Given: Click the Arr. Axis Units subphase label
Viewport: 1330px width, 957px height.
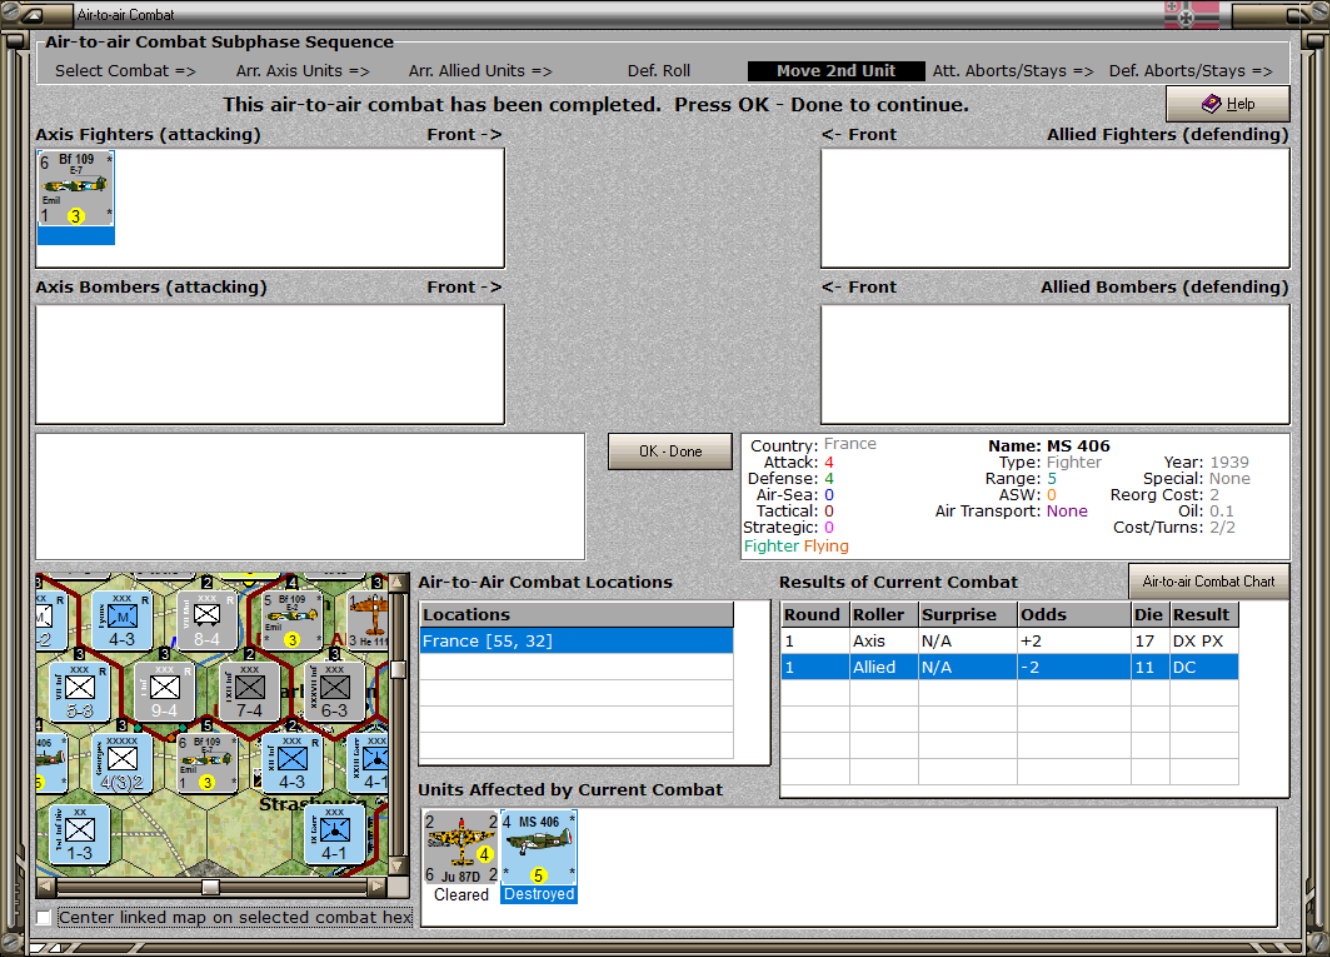Looking at the screenshot, I should [x=303, y=71].
